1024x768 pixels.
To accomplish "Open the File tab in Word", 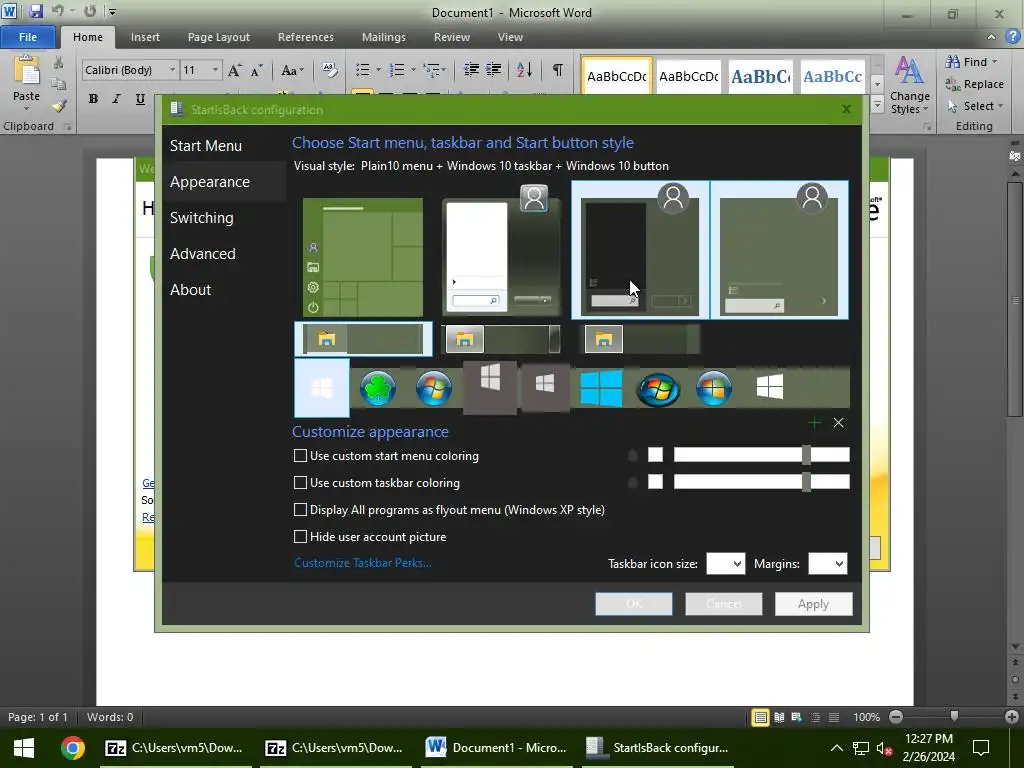I will 27,37.
